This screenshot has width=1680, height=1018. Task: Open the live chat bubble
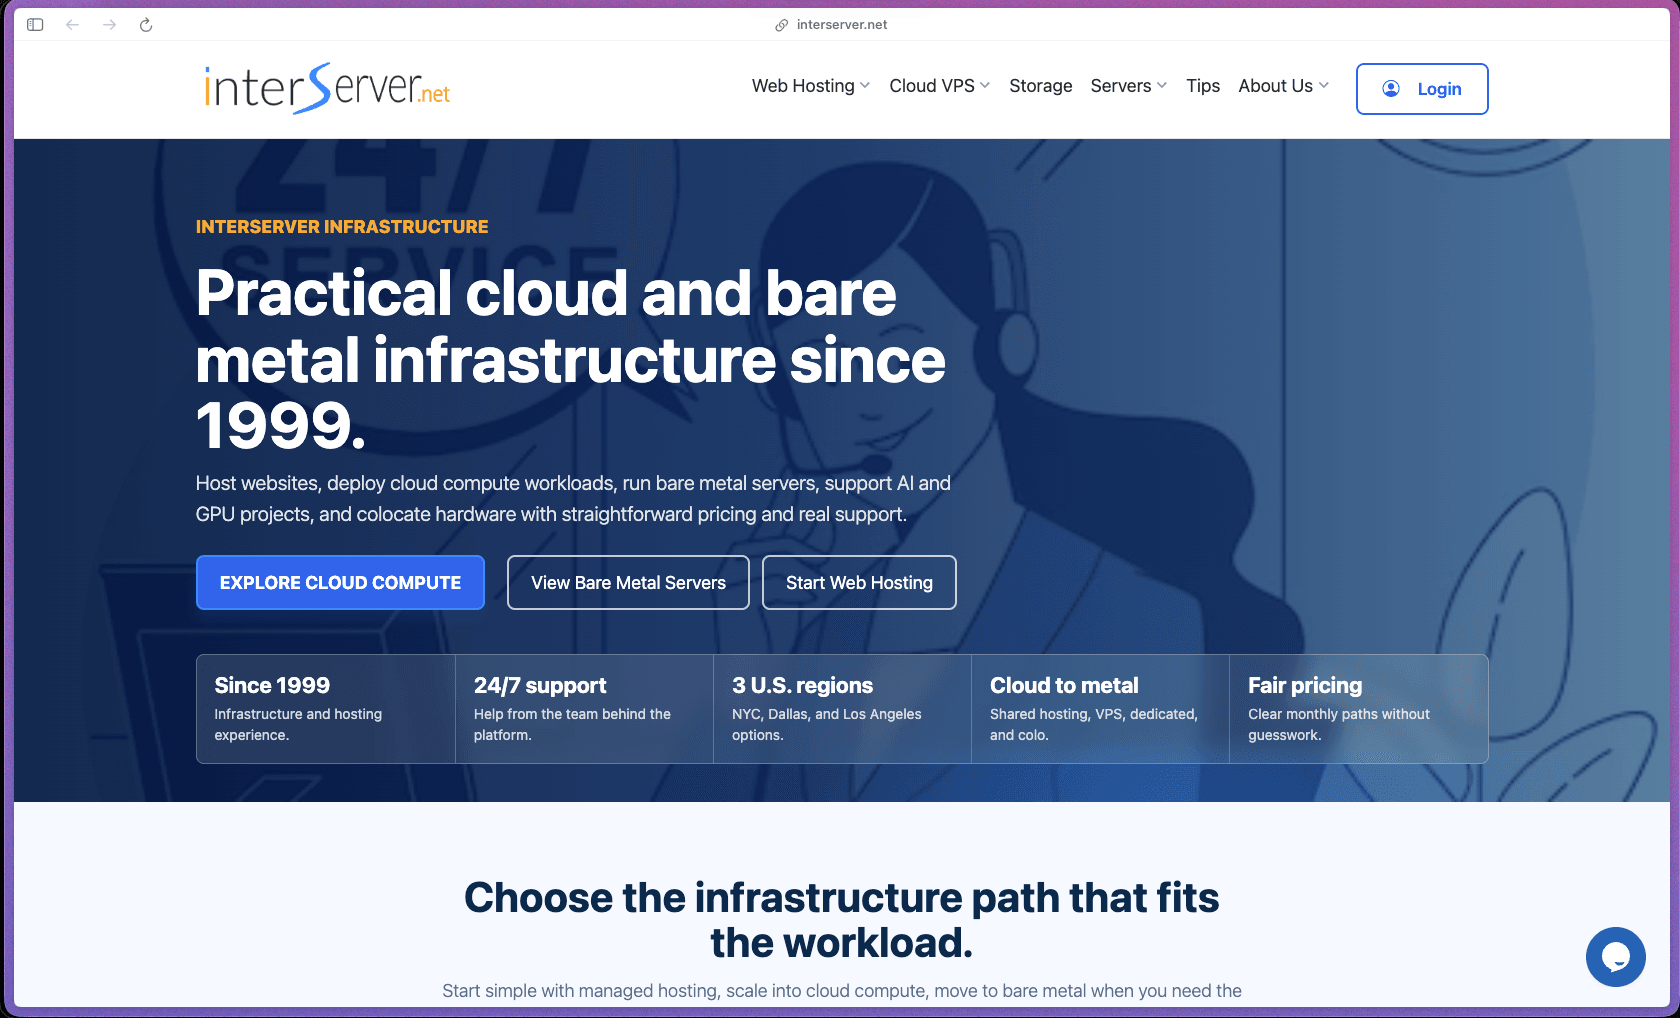point(1615,957)
